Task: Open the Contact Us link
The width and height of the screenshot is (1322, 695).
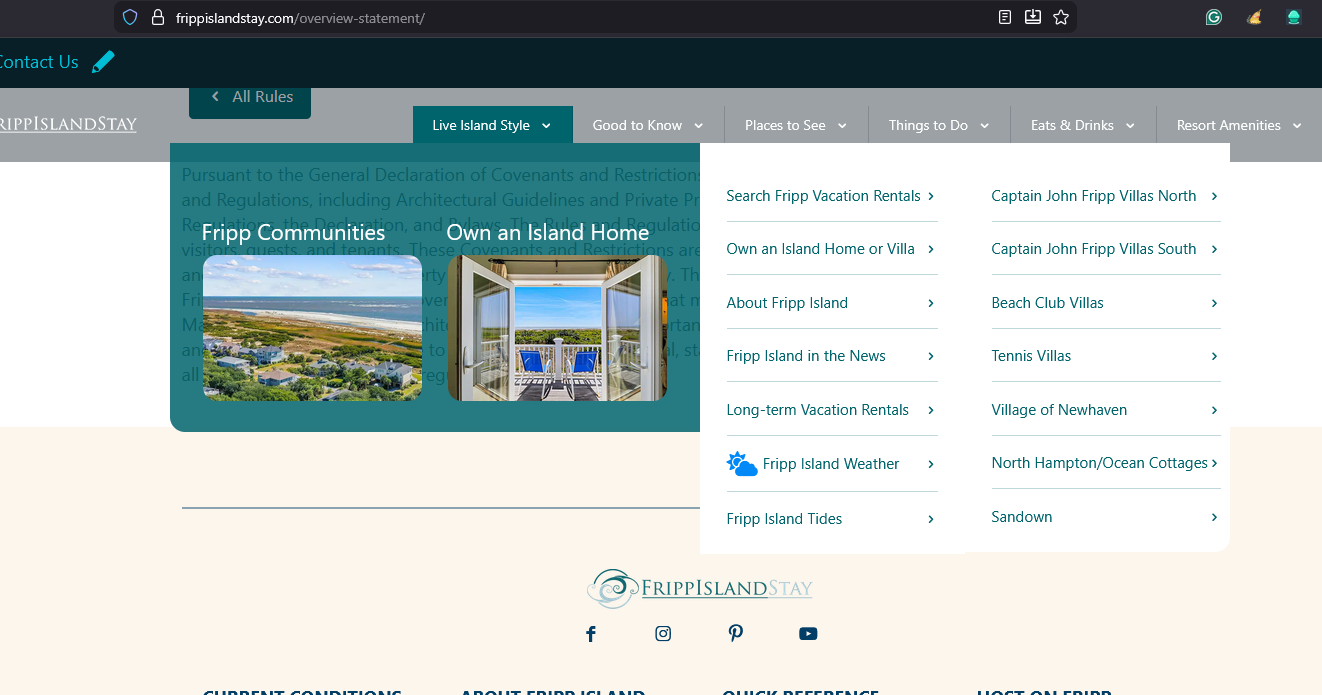Action: click(38, 62)
